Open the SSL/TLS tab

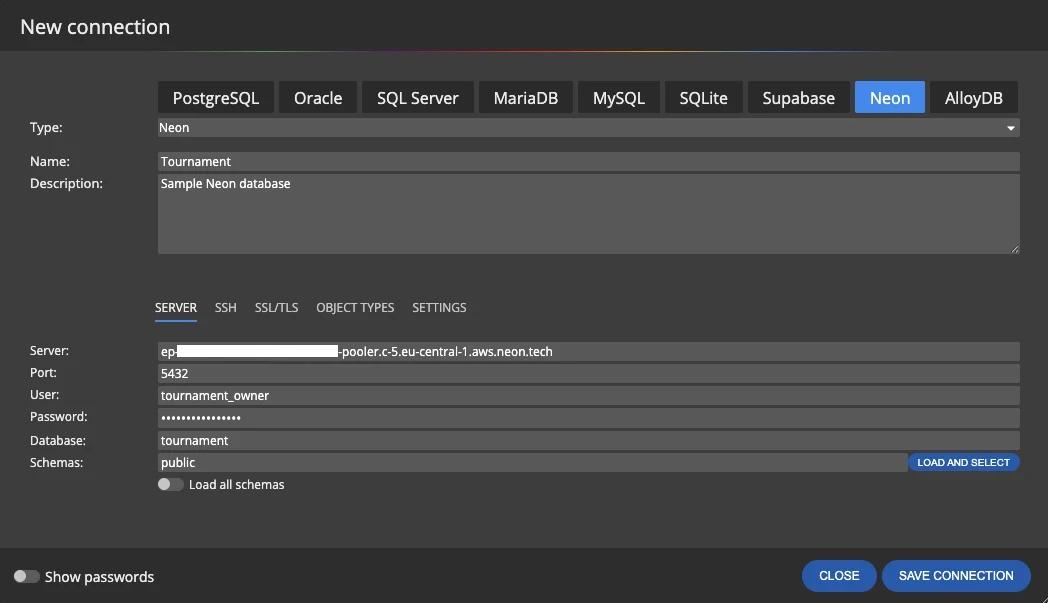click(276, 308)
